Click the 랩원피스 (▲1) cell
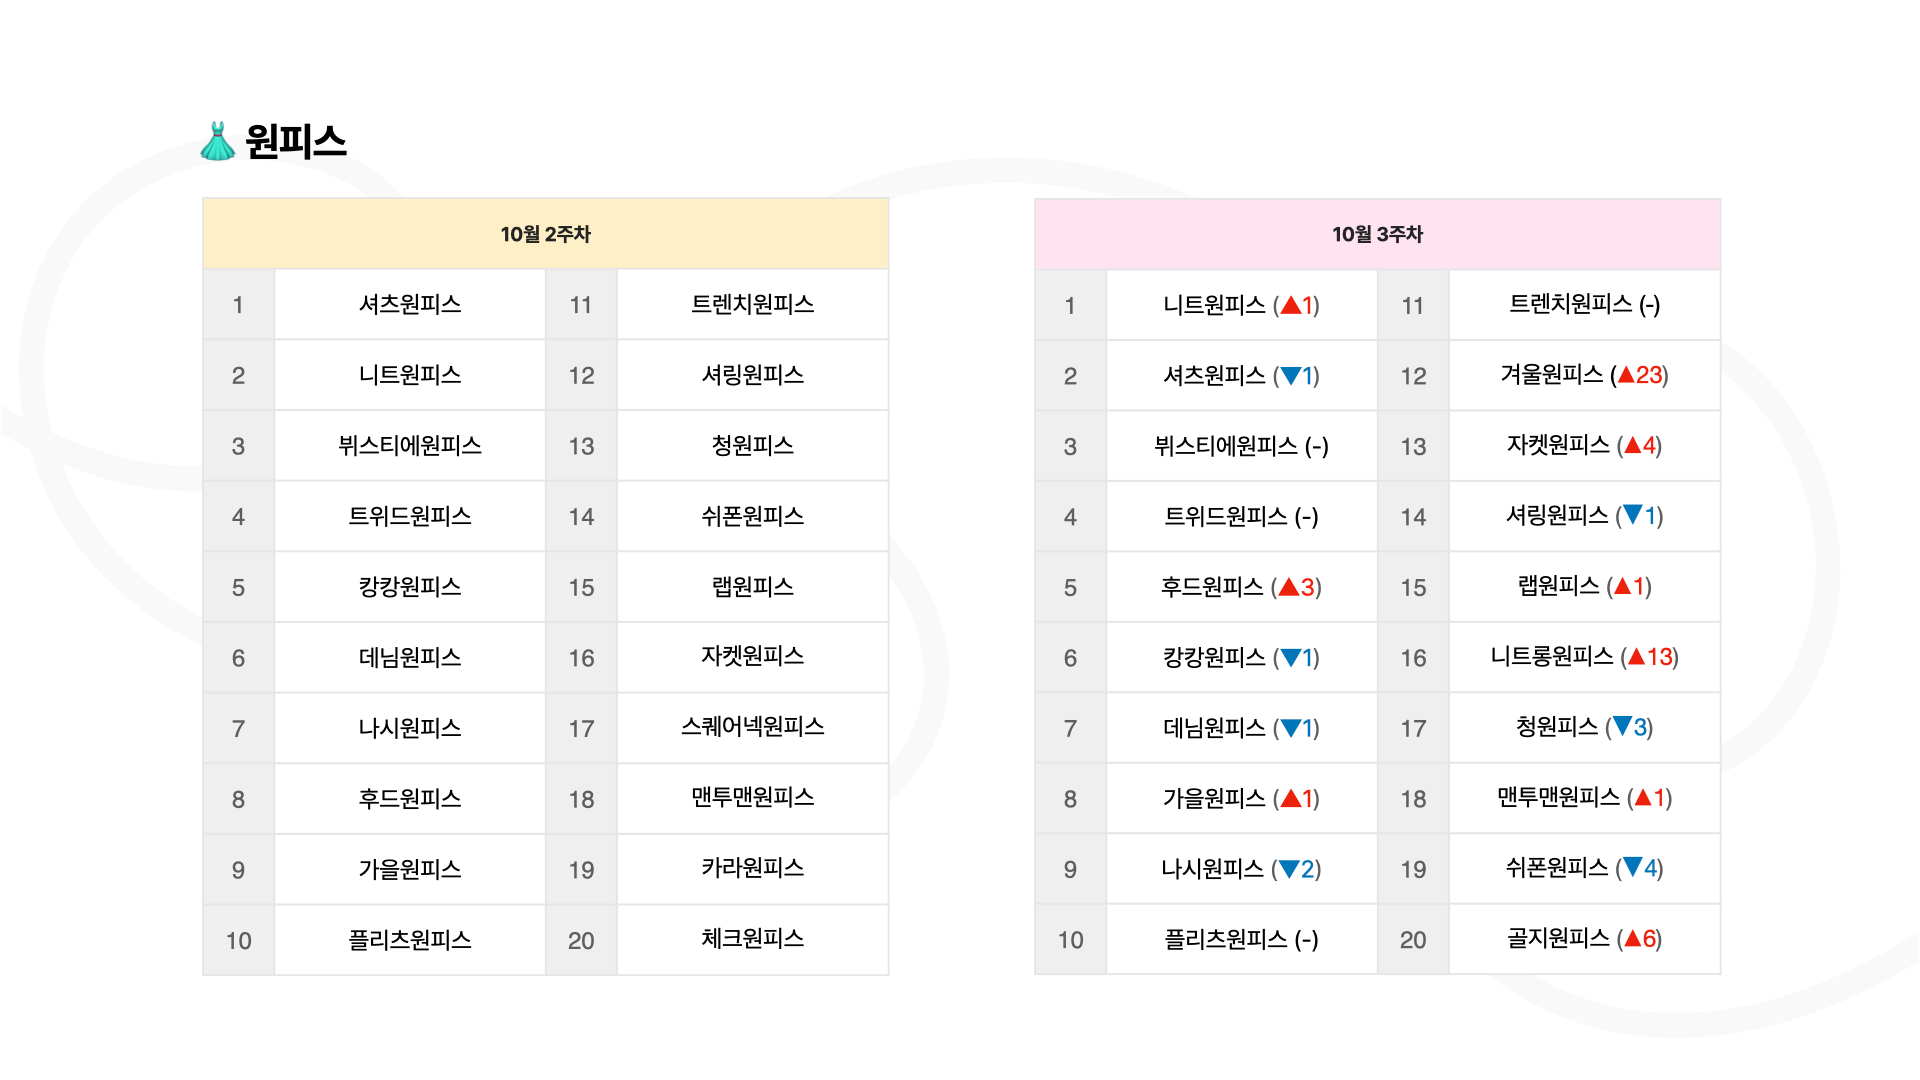This screenshot has width=1920, height=1080. point(1585,587)
